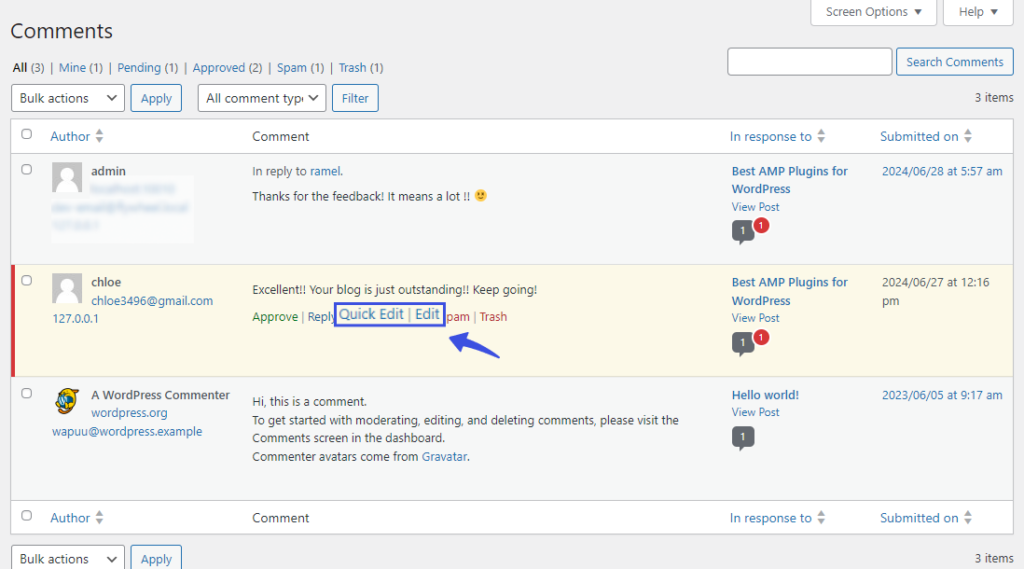The width and height of the screenshot is (1024, 569).
Task: Open the 'ramel' reply link
Action: pos(325,171)
